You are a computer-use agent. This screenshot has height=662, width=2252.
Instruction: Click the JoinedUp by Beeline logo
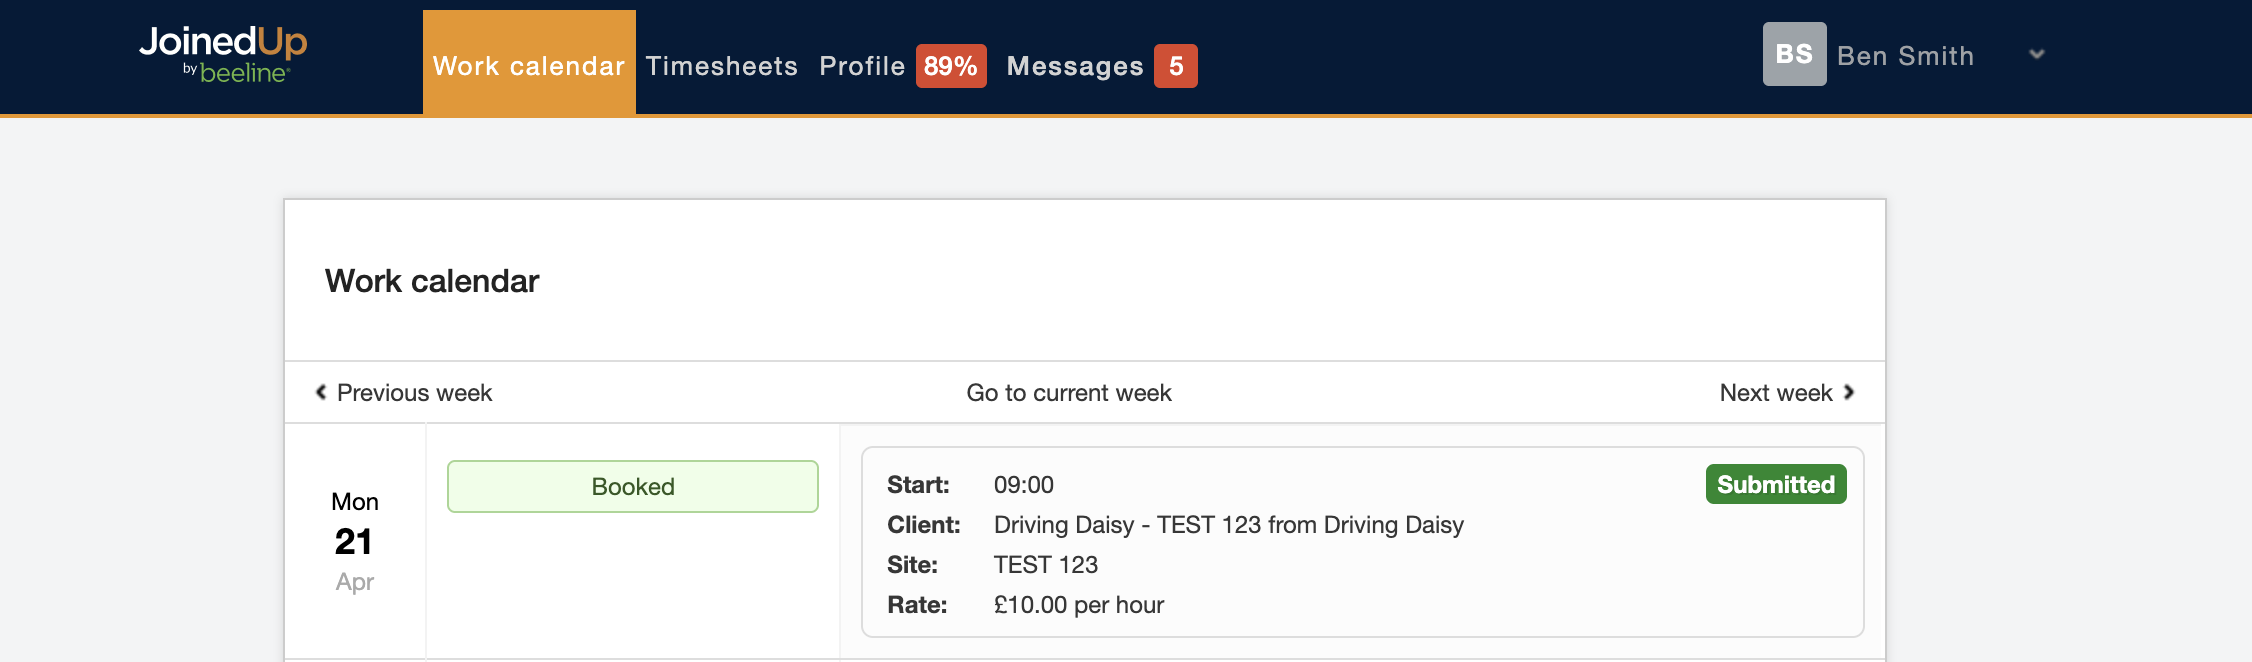223,55
